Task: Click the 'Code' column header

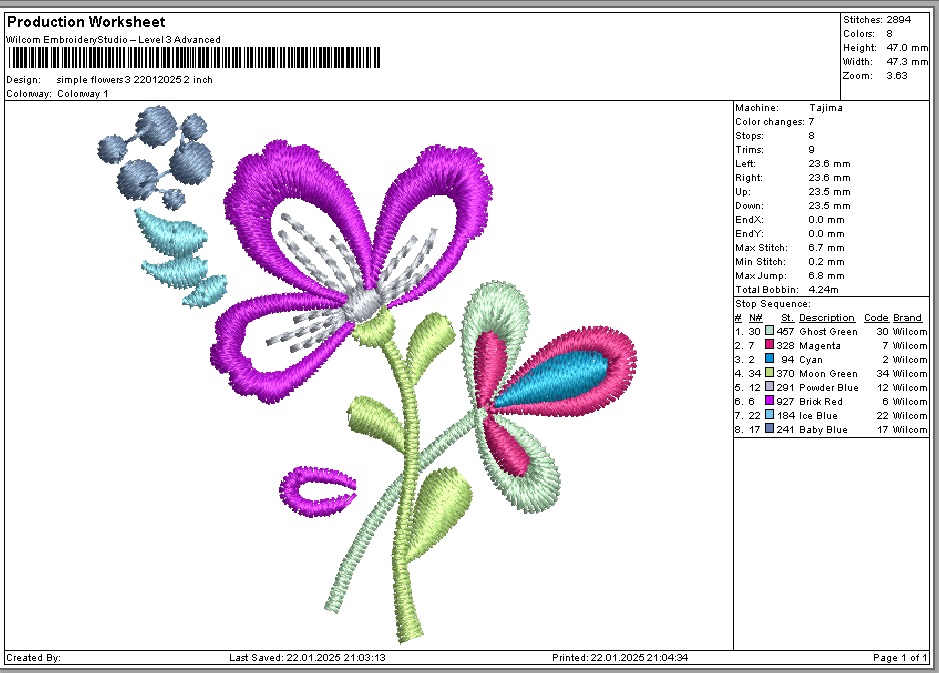Action: (x=876, y=317)
